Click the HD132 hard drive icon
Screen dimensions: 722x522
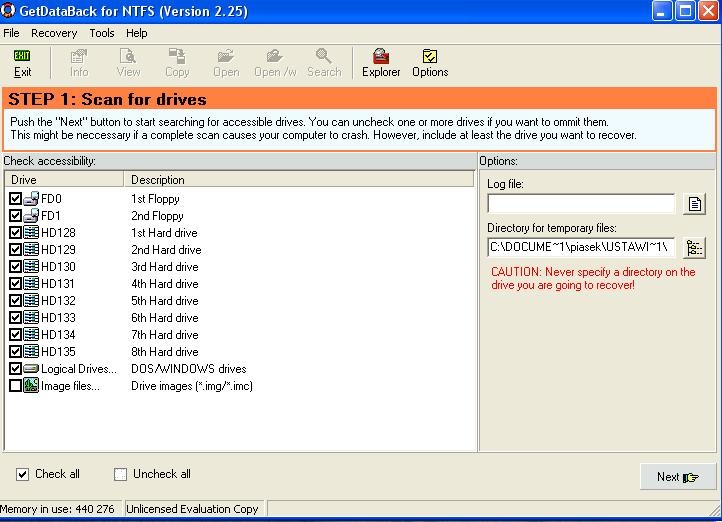31,301
